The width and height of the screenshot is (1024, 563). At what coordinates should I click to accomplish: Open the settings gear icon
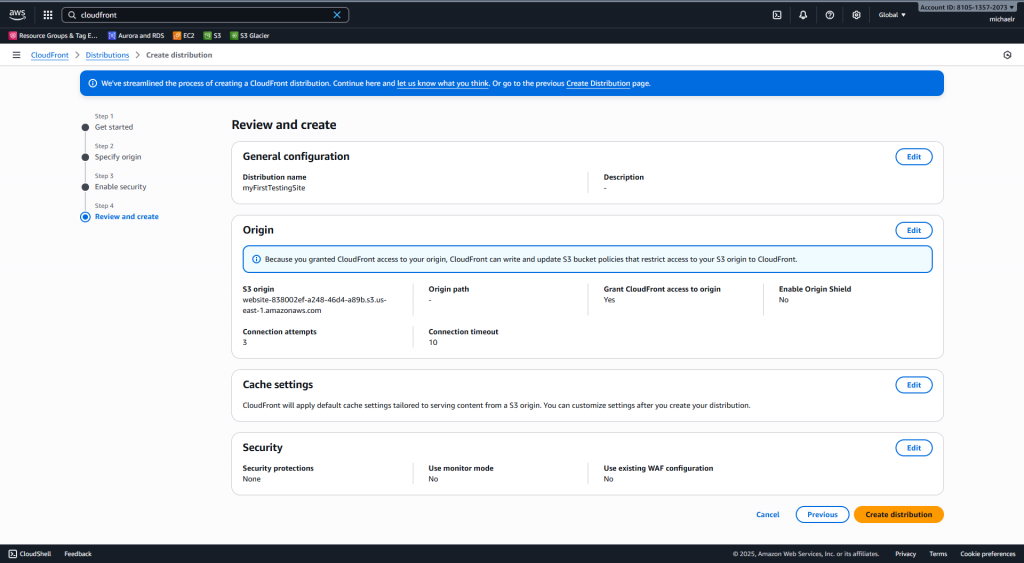click(x=856, y=14)
